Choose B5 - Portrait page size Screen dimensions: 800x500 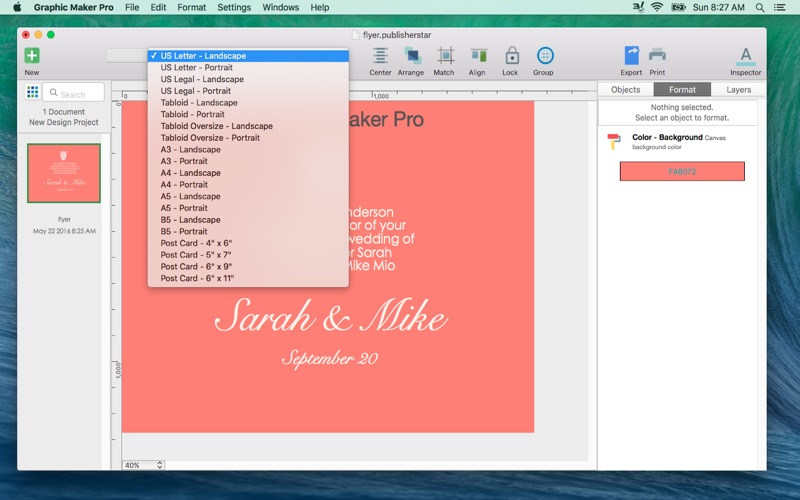[248, 232]
